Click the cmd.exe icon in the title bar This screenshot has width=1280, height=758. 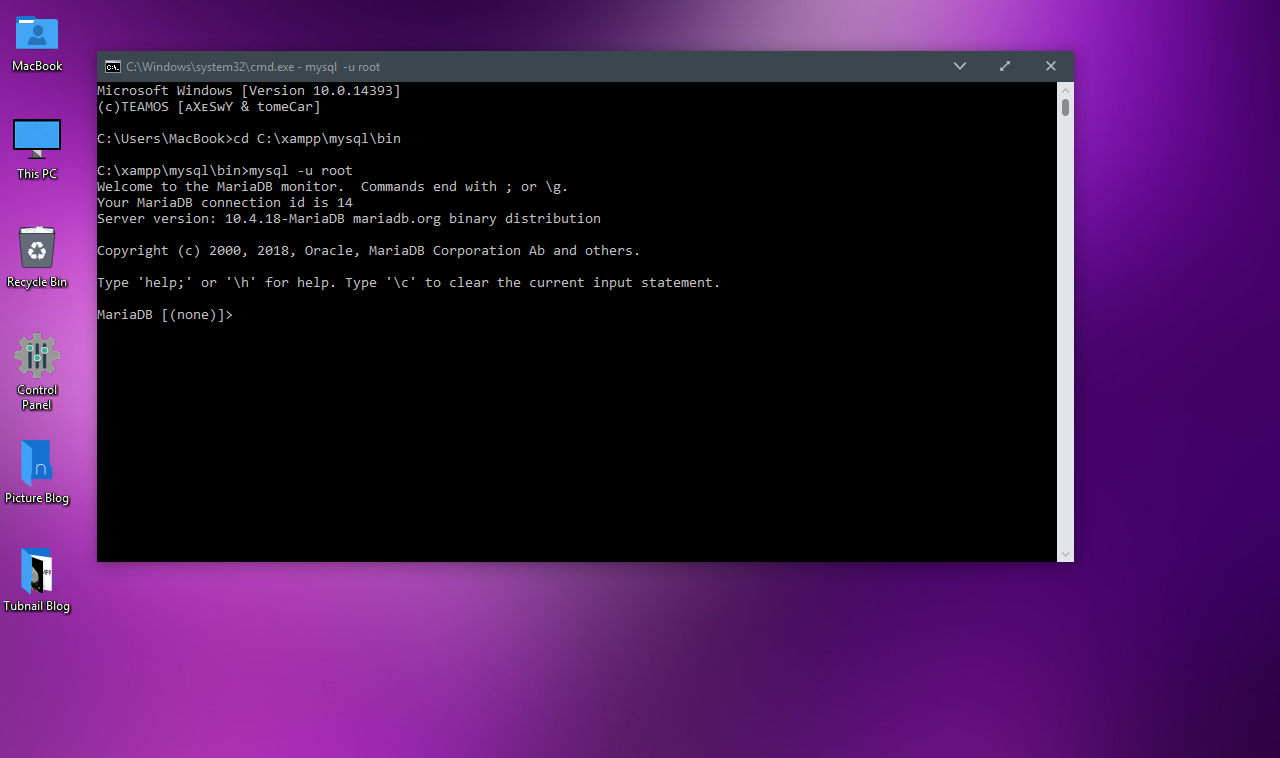click(x=112, y=66)
